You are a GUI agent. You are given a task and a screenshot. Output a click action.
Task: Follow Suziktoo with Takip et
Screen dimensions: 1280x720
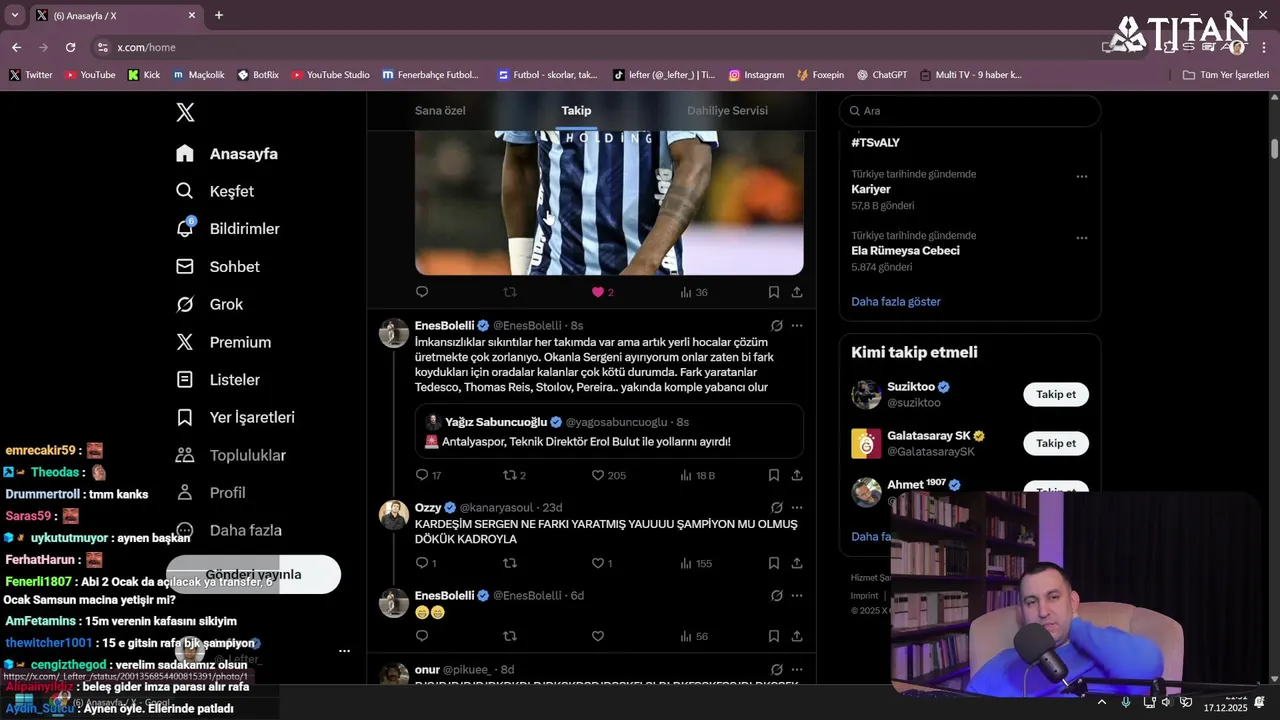(1056, 394)
